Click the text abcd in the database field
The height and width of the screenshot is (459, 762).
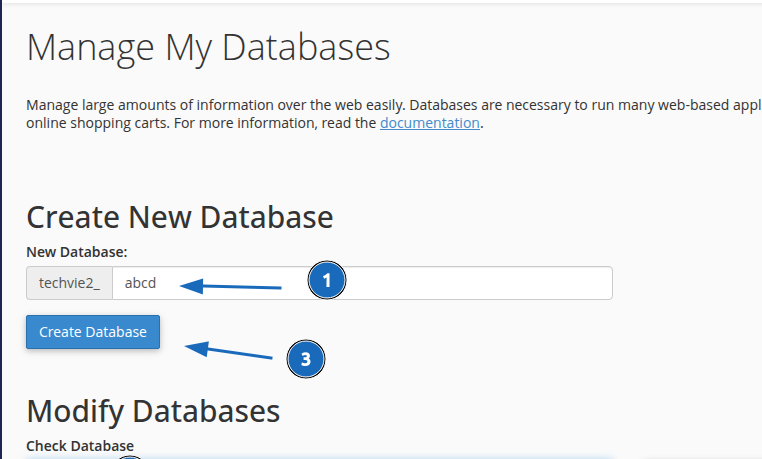[141, 283]
